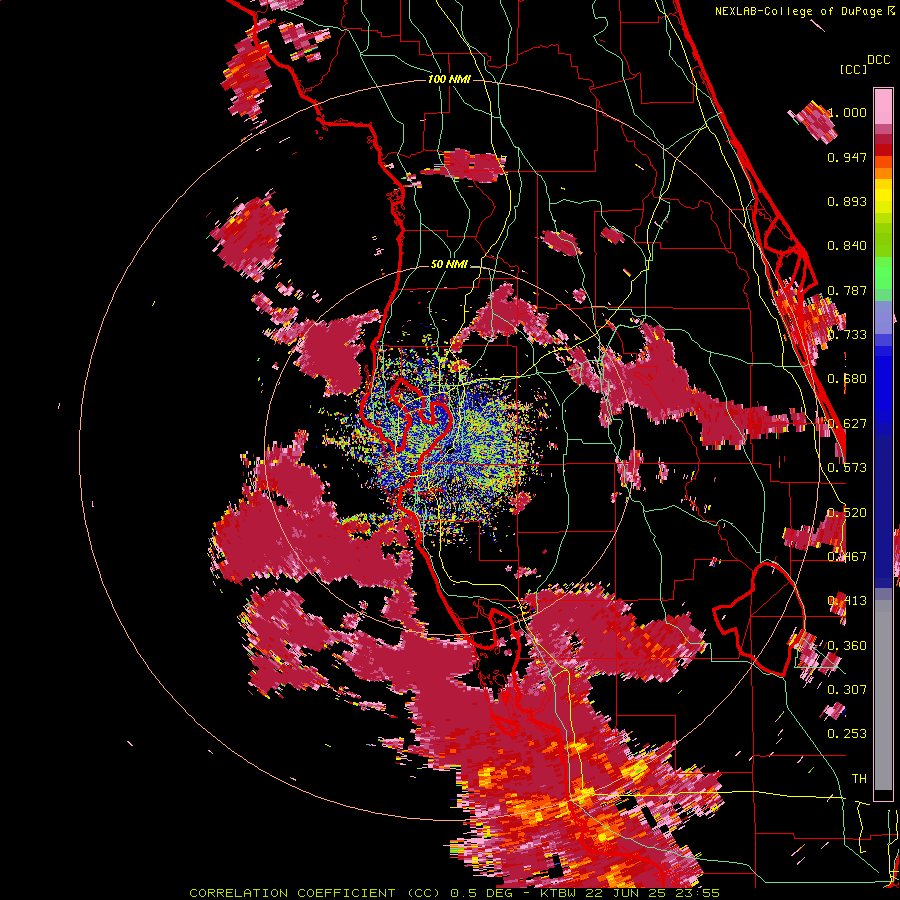Image resolution: width=900 pixels, height=900 pixels.
Task: Click the 0.413 scale value
Action: [x=847, y=601]
